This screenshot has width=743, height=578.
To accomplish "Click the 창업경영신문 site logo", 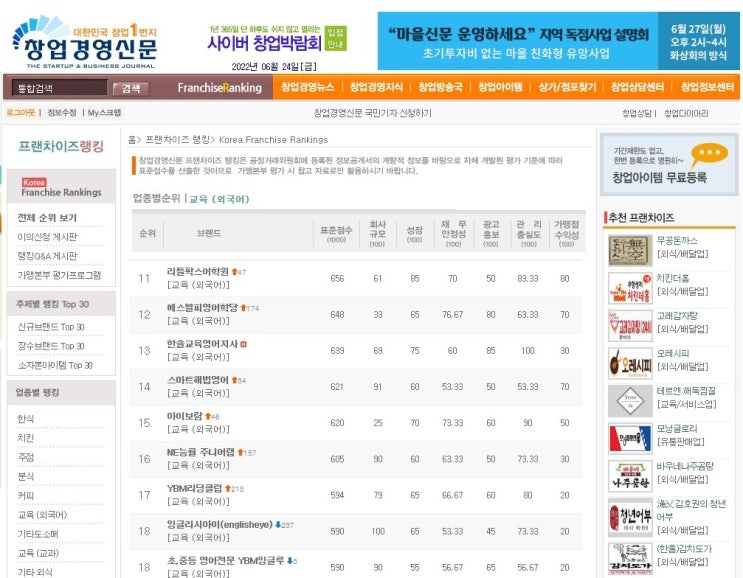I will (x=84, y=43).
